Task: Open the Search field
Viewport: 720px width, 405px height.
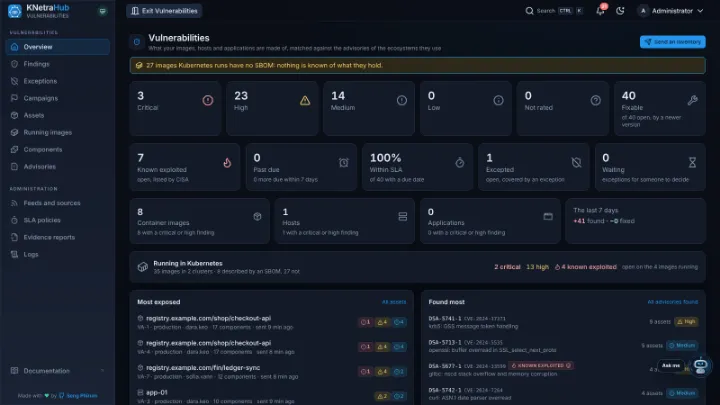Action: click(554, 11)
